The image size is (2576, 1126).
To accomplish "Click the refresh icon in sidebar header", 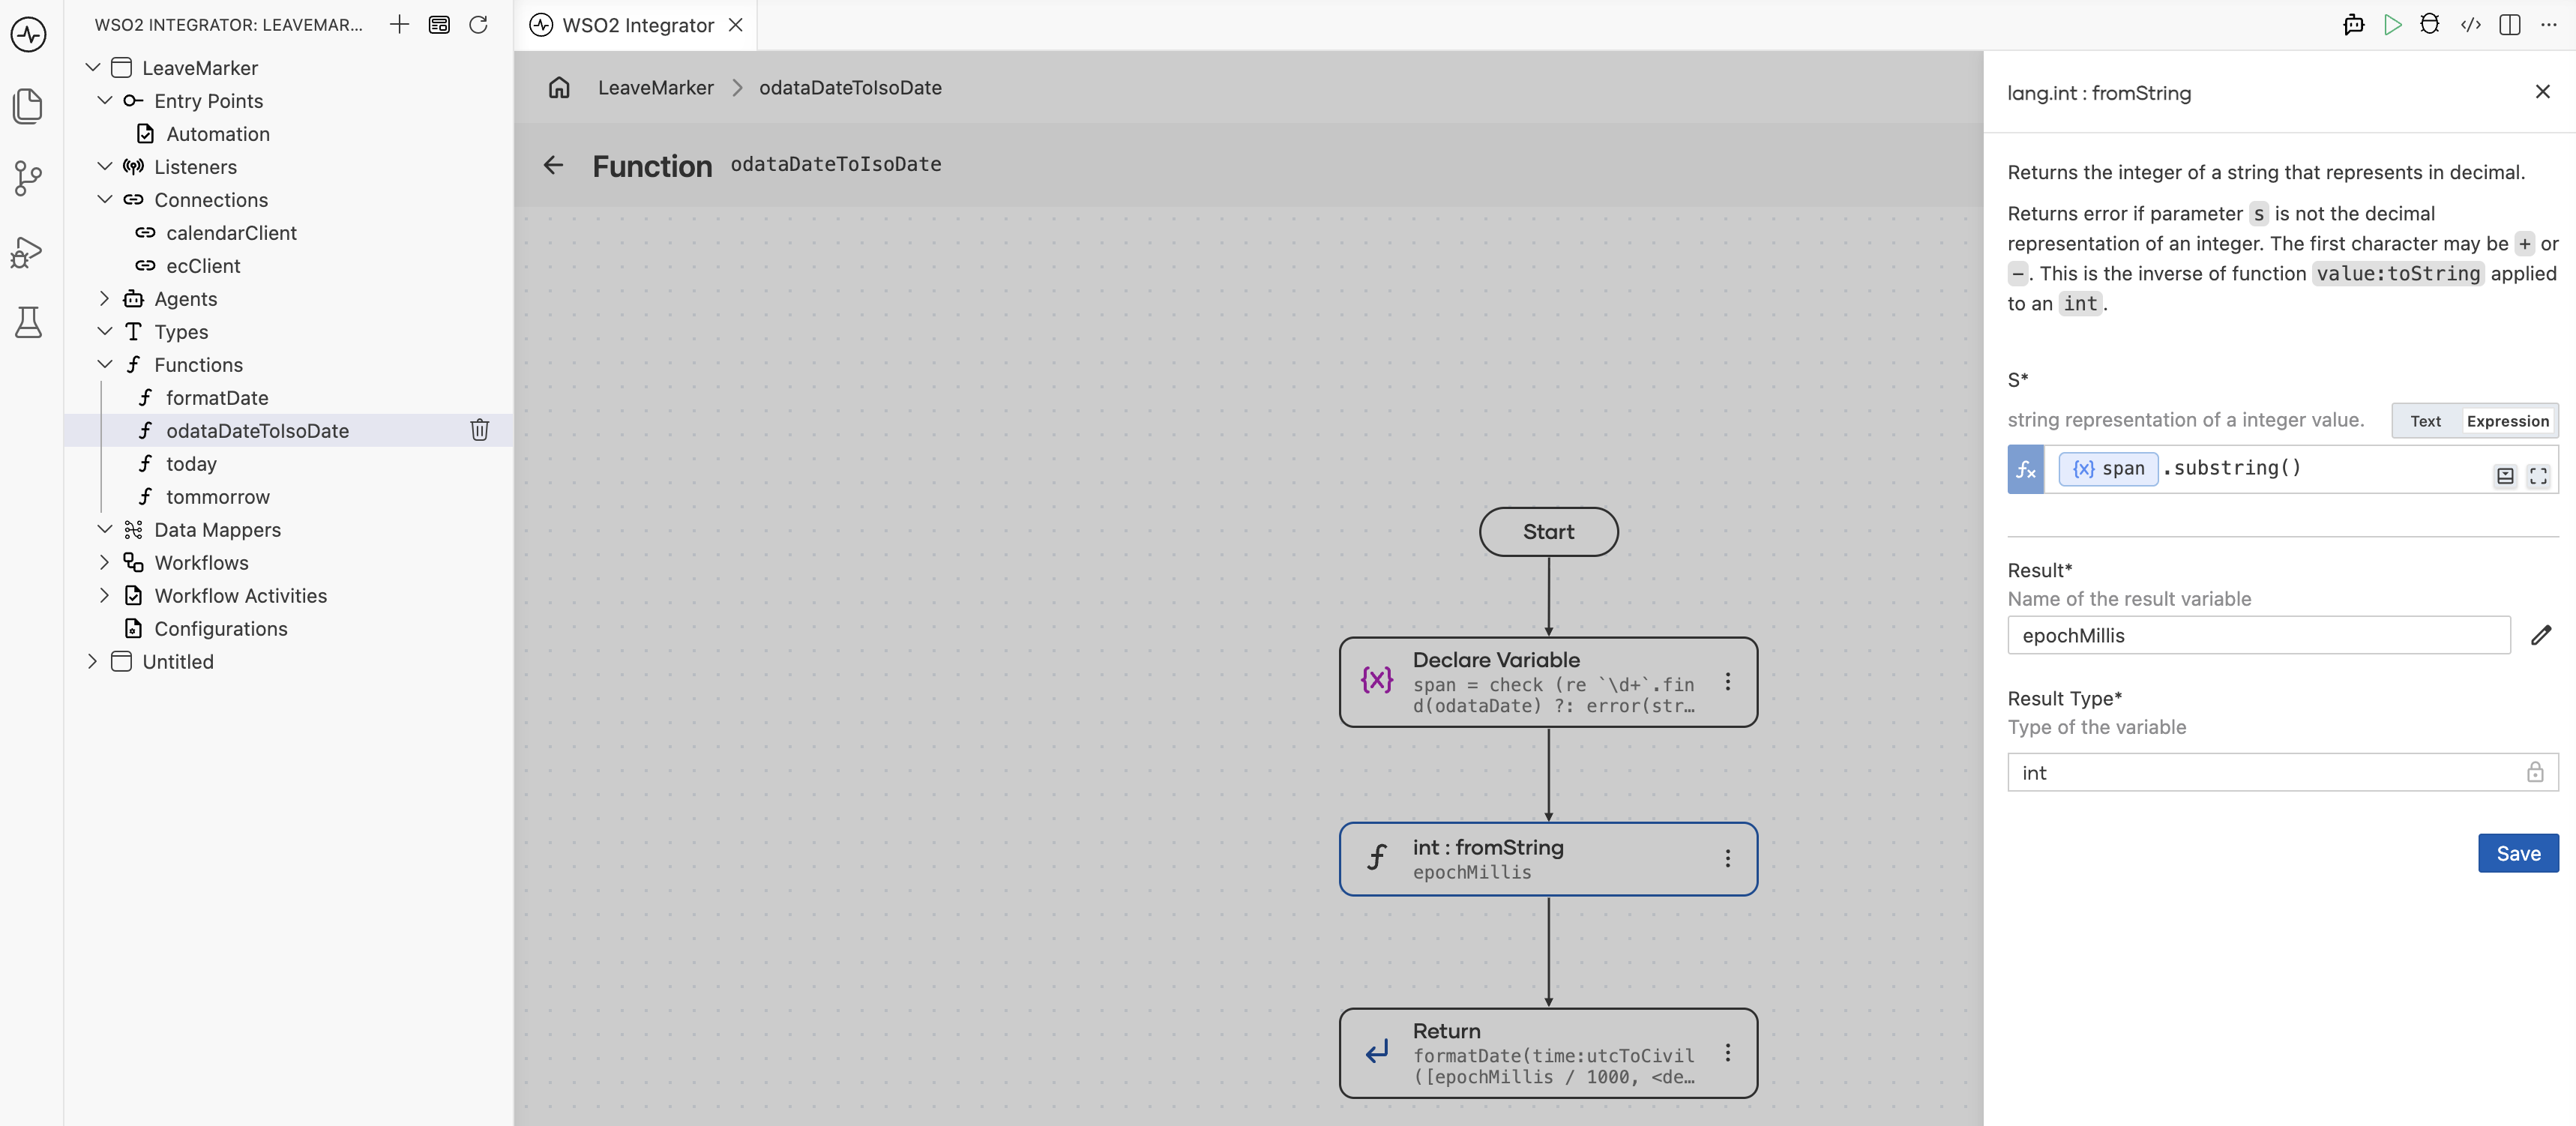I will click(x=478, y=25).
